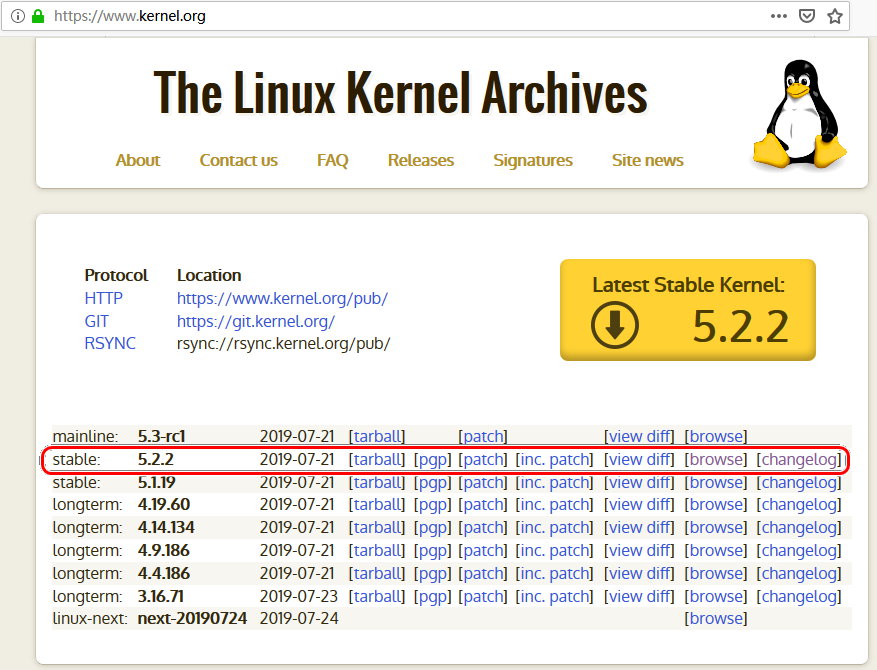Screen dimensions: 877x670
Task: Open https://git.kernel.org/ link
Action: [256, 321]
